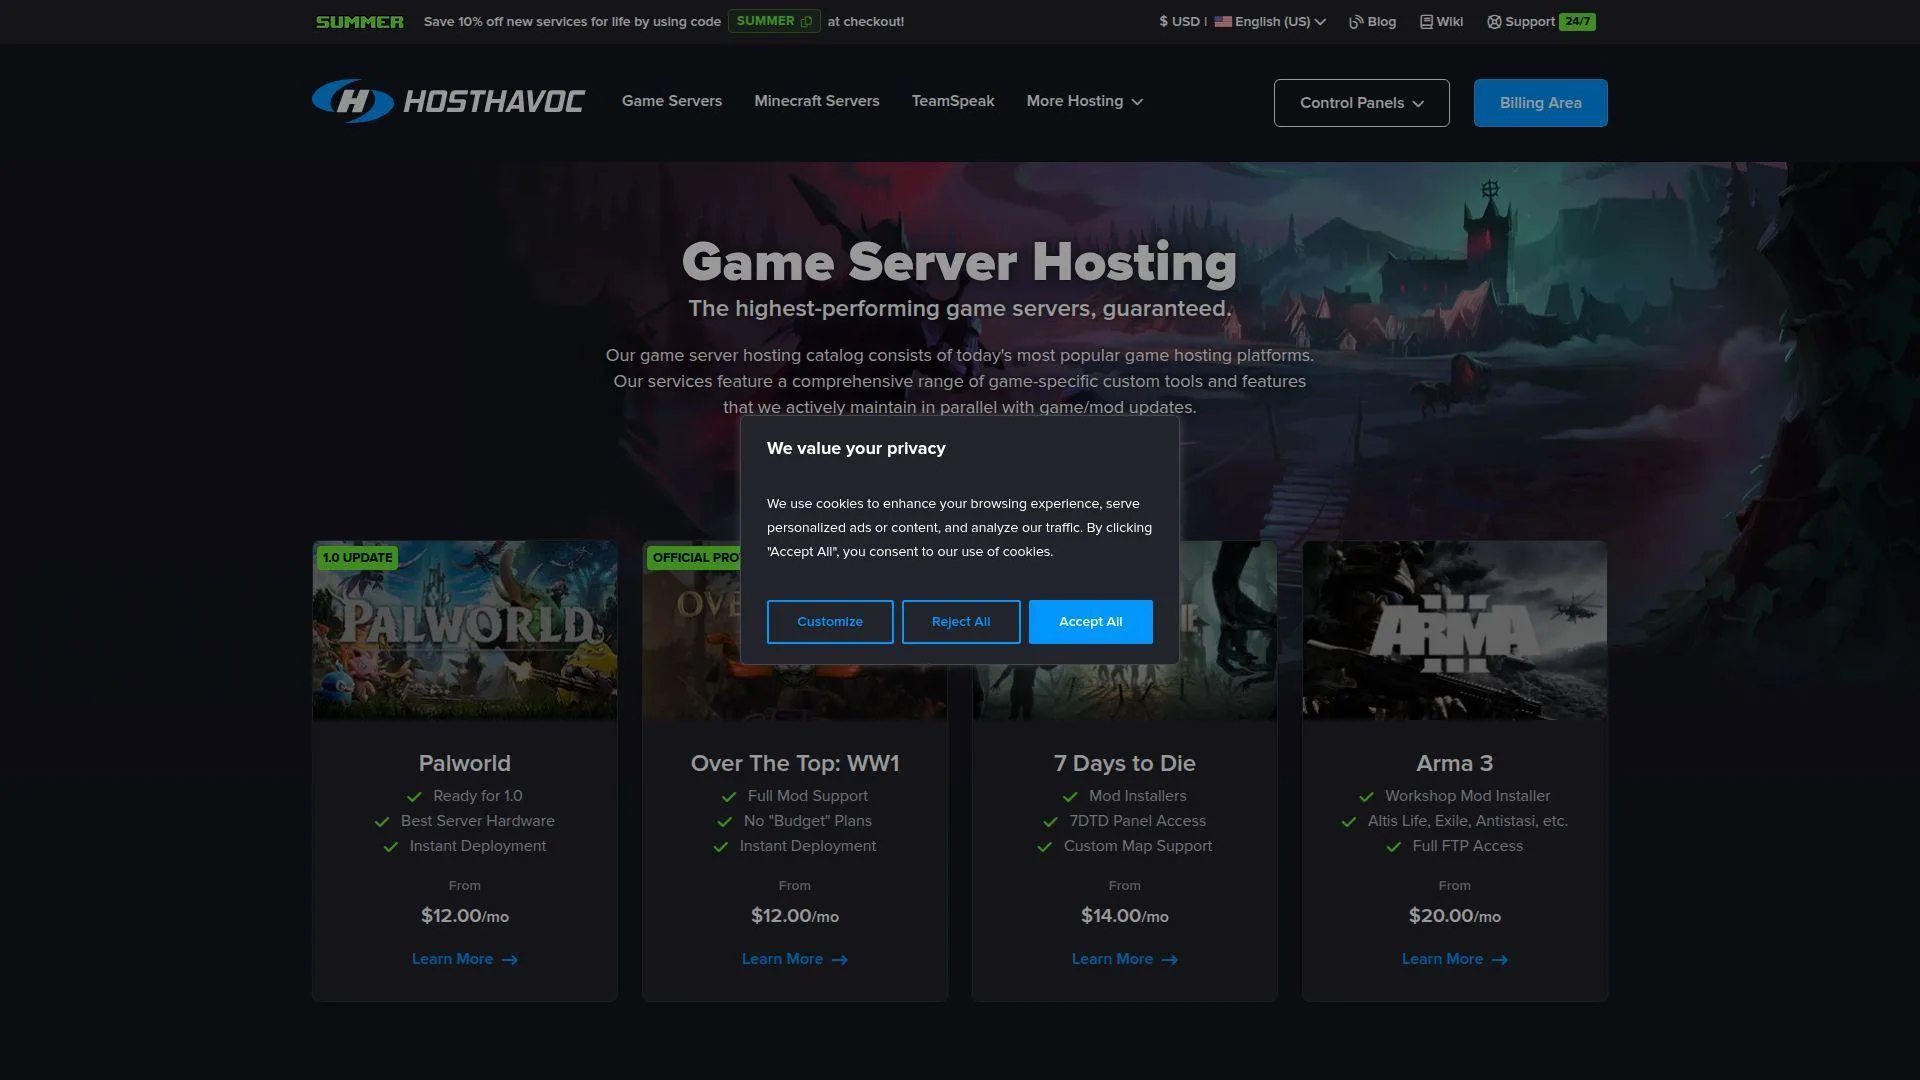1920x1080 pixels.
Task: Expand the More Hosting menu
Action: point(1084,101)
